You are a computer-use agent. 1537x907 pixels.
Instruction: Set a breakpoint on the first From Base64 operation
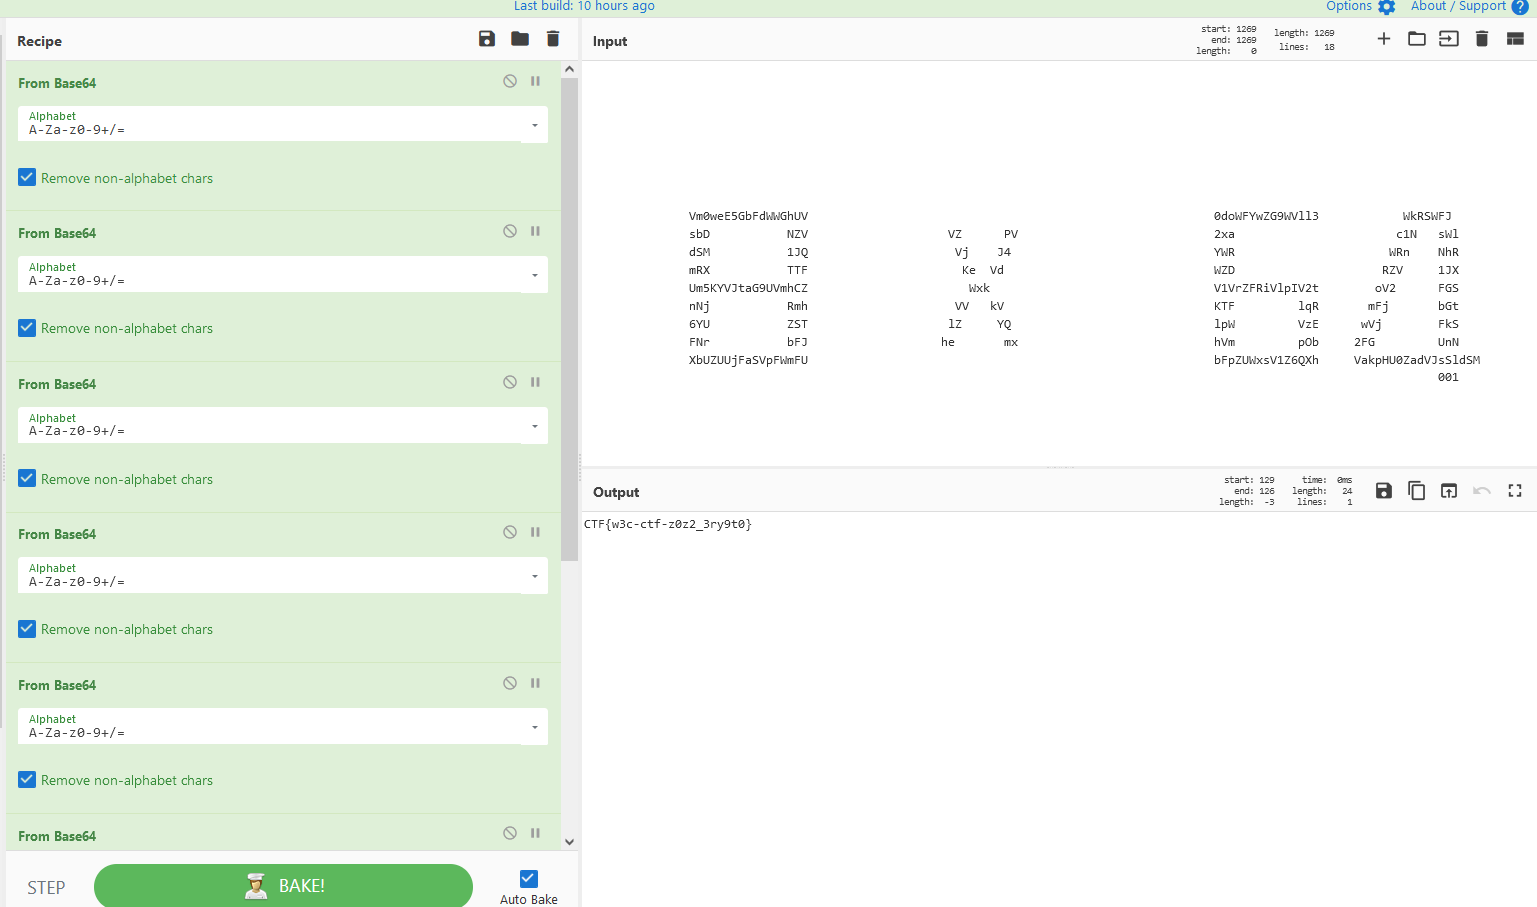click(535, 81)
